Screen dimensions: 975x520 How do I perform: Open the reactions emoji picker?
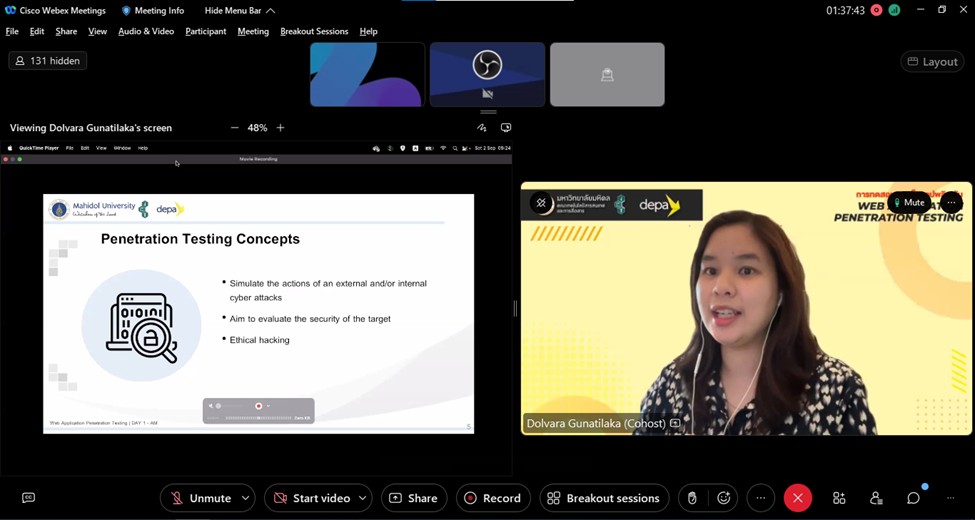pos(724,498)
